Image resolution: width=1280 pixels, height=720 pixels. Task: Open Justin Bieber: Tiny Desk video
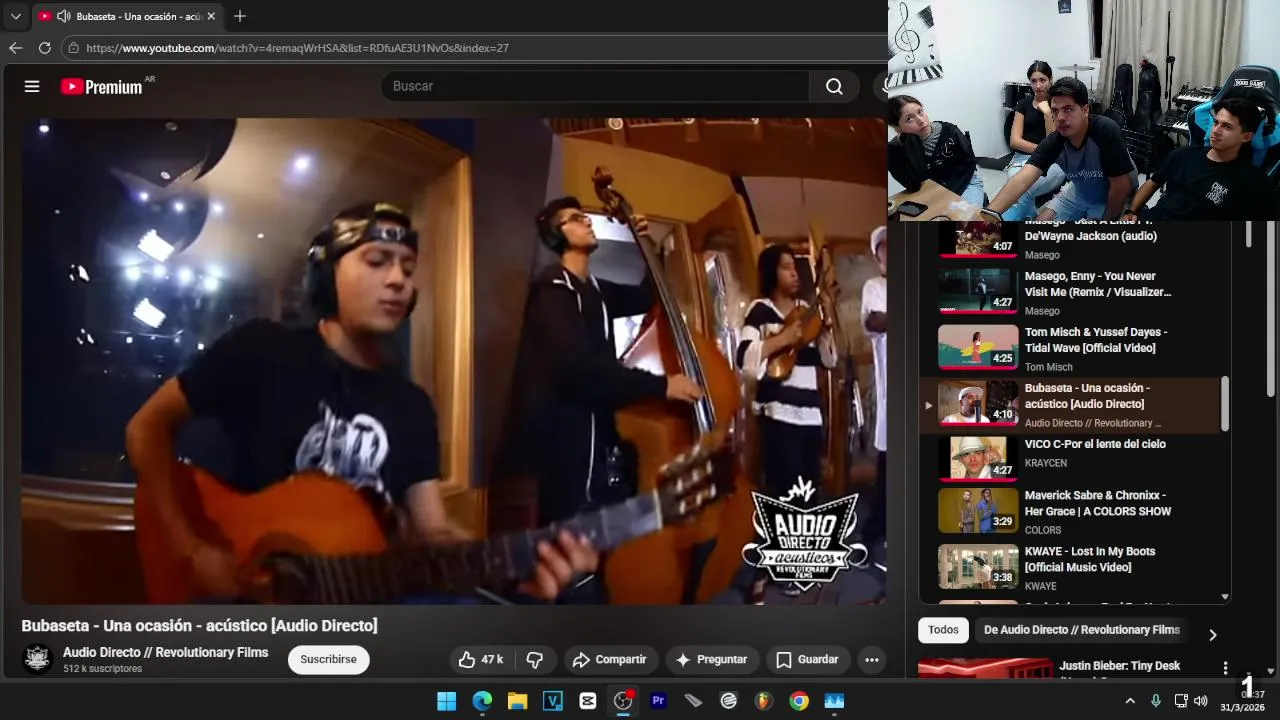pos(1120,666)
